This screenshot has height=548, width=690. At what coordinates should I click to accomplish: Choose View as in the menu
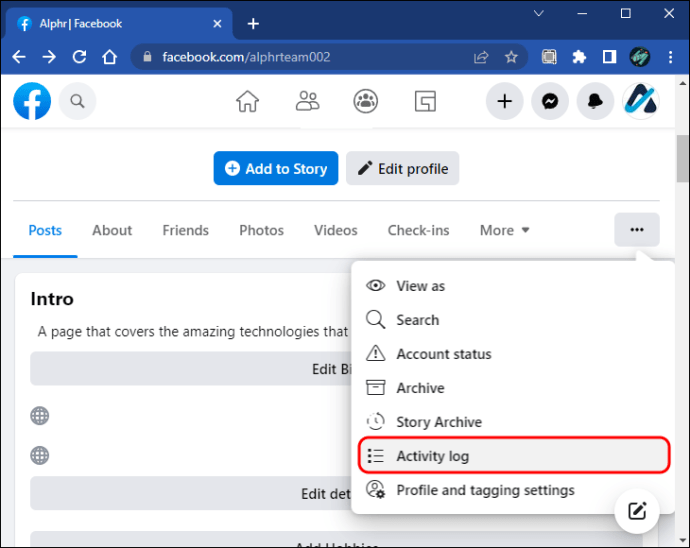[x=420, y=286]
